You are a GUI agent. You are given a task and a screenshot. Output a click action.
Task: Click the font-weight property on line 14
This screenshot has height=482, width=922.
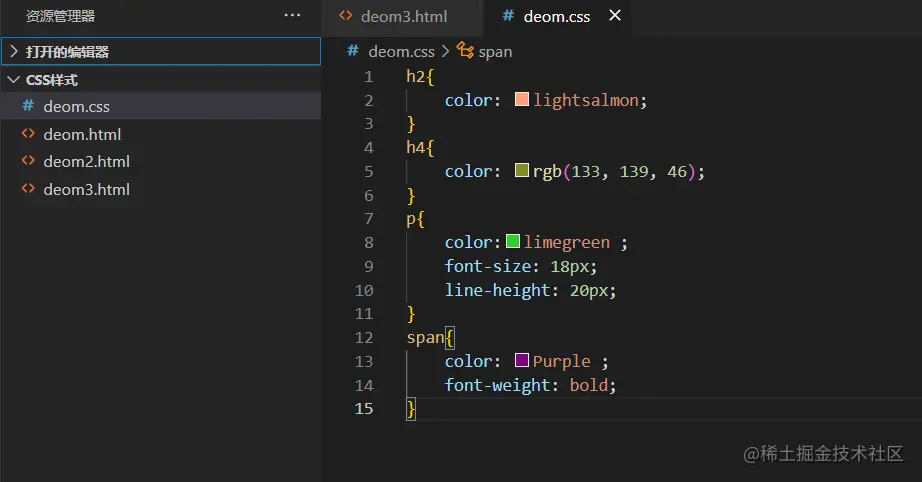click(497, 386)
